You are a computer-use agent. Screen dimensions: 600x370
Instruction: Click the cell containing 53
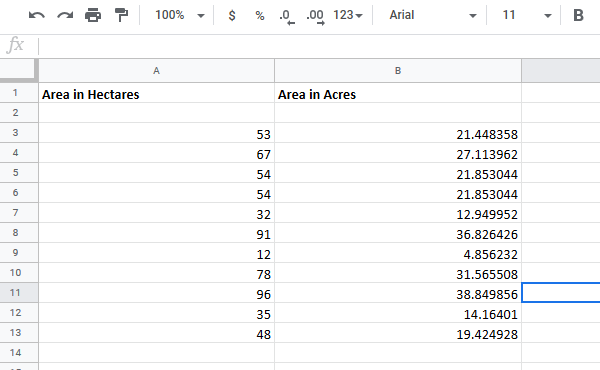(157, 133)
